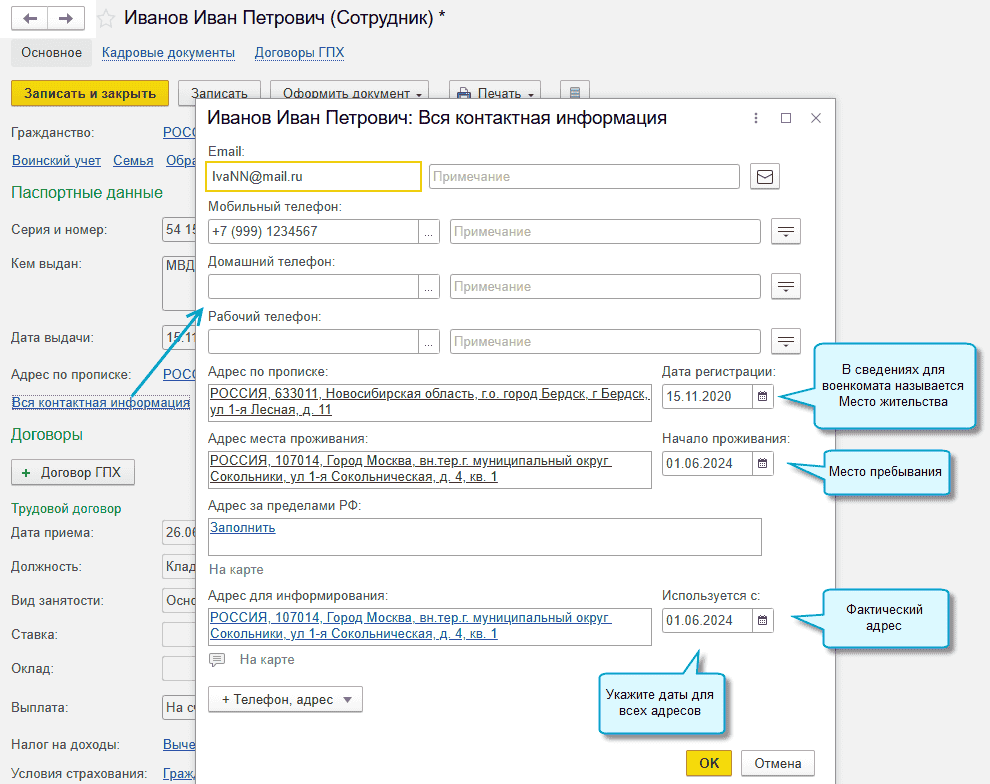
Task: Open dialog's three-dot more menu
Action: click(755, 118)
